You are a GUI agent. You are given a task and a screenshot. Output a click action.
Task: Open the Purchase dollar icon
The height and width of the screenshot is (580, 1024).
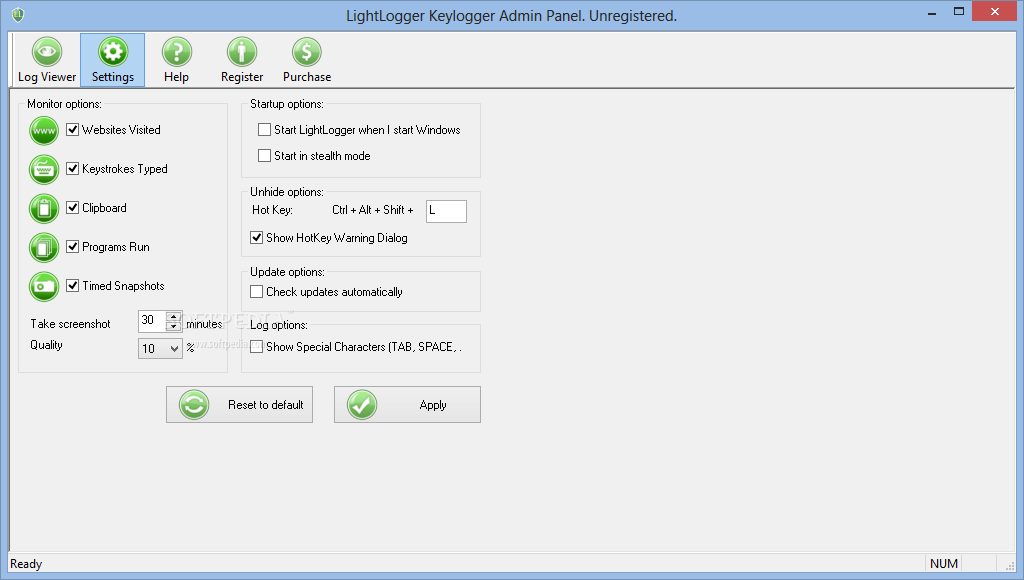307,60
